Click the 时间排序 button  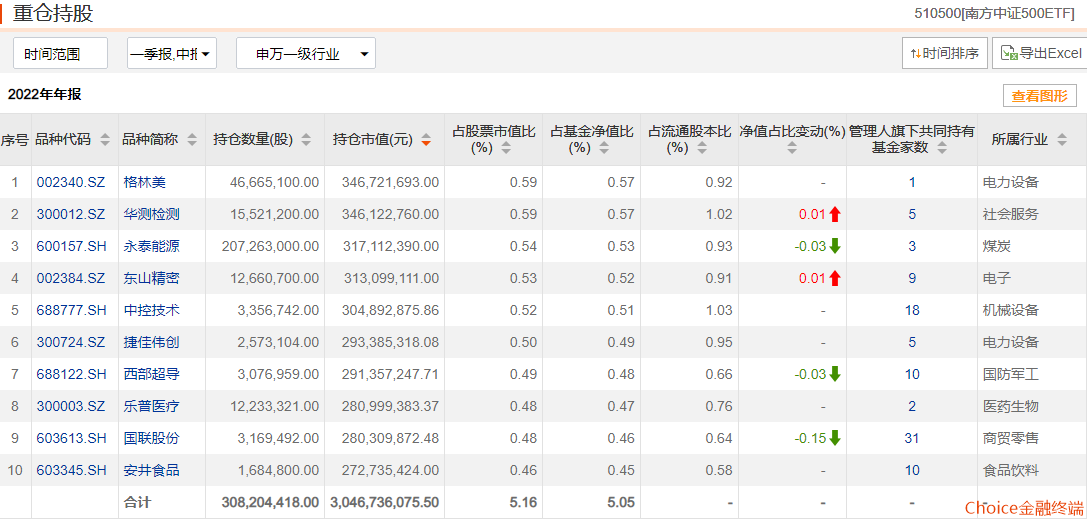pyautogui.click(x=945, y=53)
